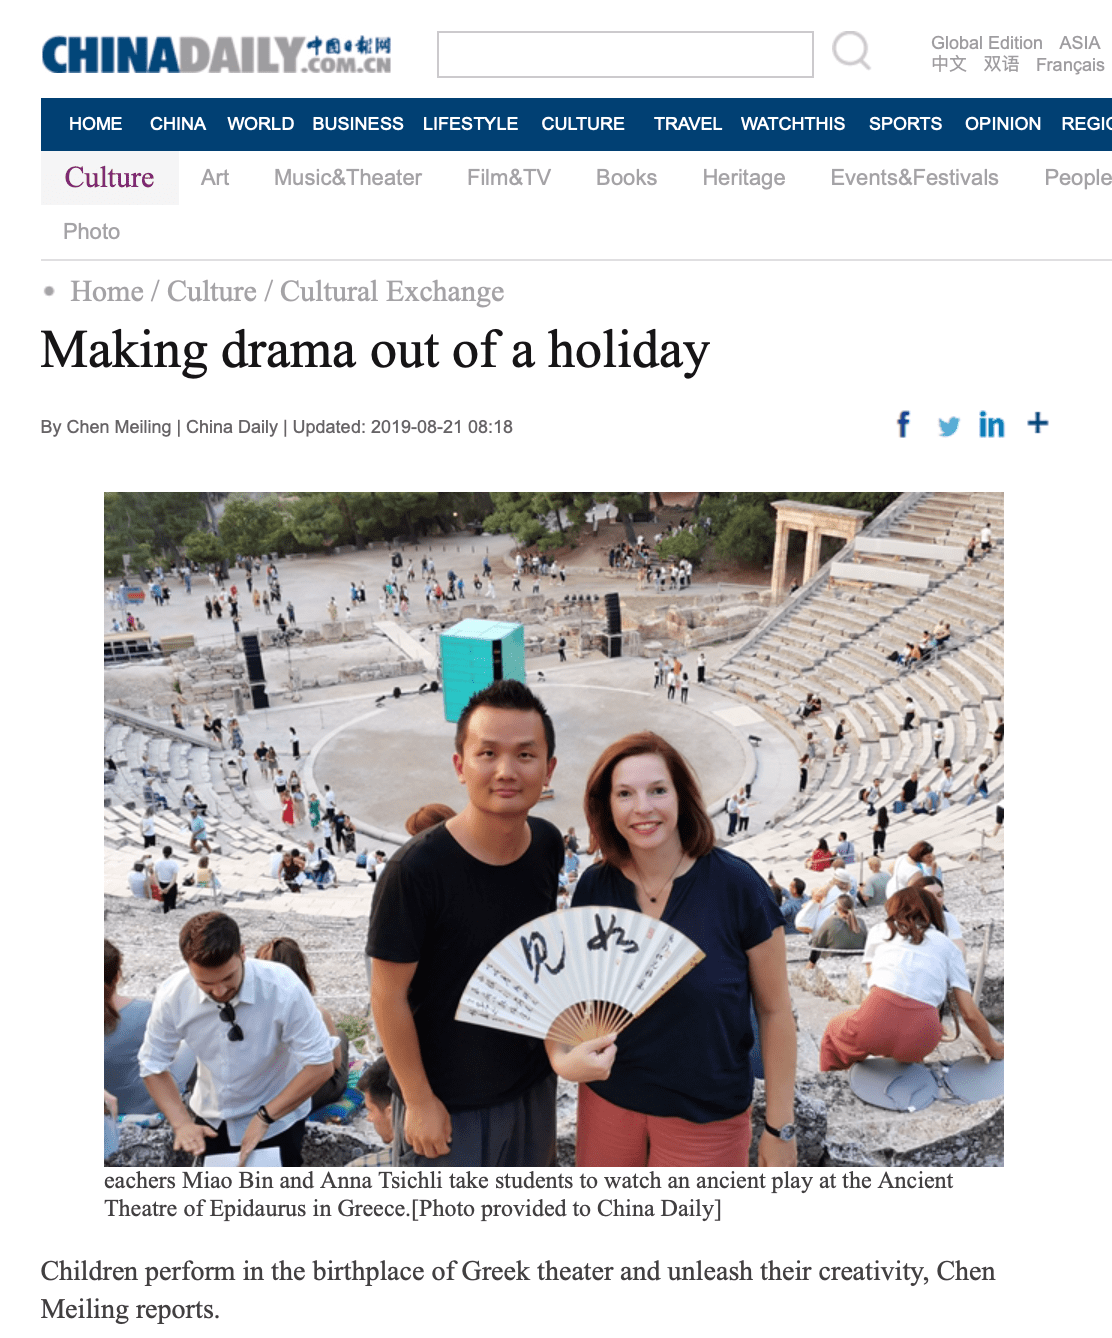
Task: Share article on LinkedIn icon
Action: pyautogui.click(x=991, y=424)
